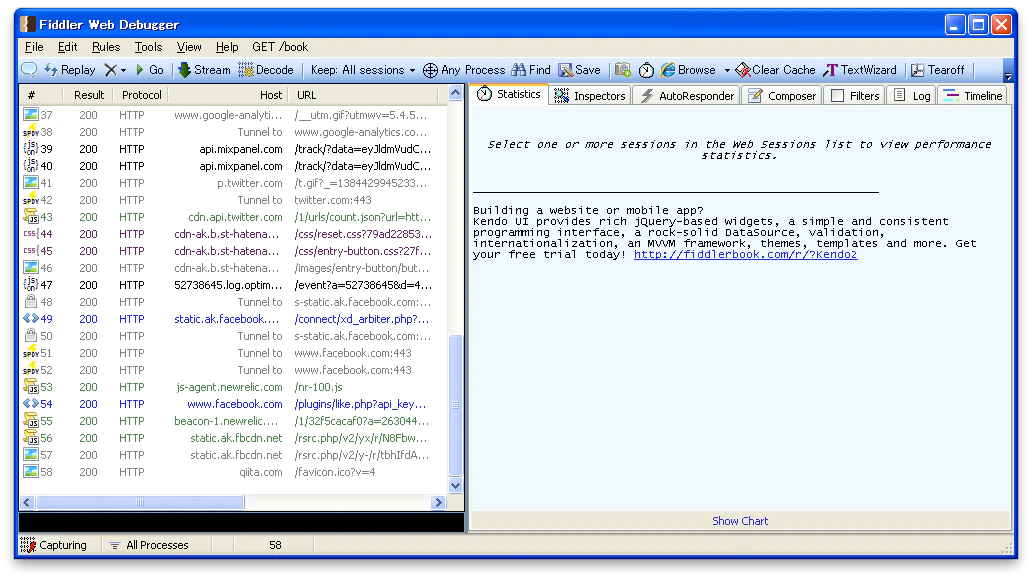Click scroll up arrow of session list
Screen dimensions: 1032x579
(455, 93)
